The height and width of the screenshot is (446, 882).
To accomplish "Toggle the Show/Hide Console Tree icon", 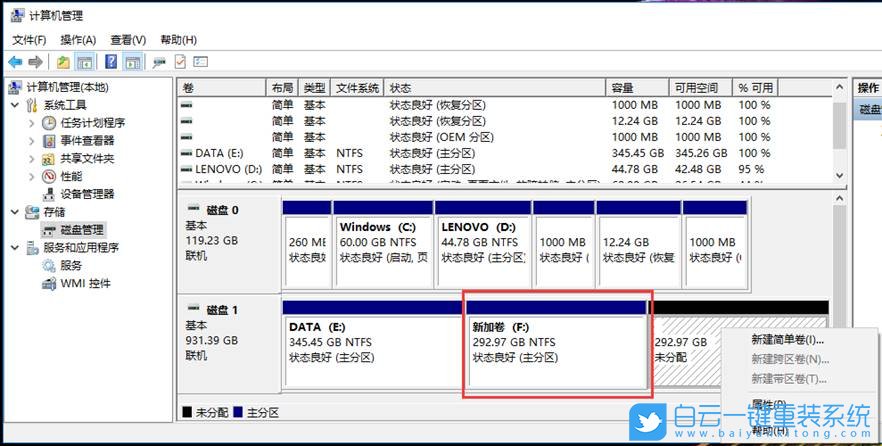I will pyautogui.click(x=85, y=62).
